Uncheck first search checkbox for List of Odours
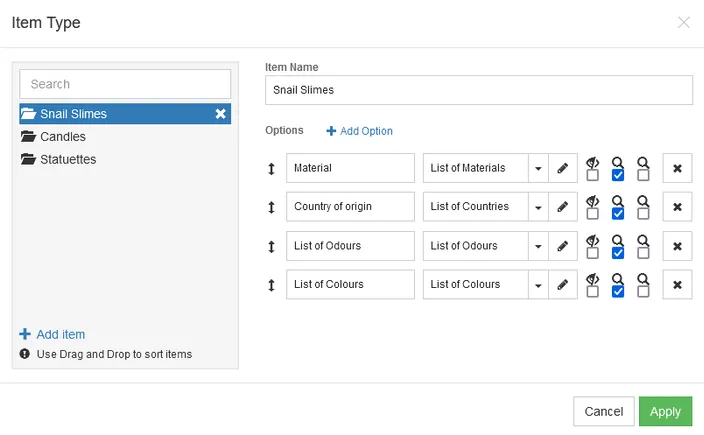Screen dimensions: 704x435 pyautogui.click(x=618, y=253)
